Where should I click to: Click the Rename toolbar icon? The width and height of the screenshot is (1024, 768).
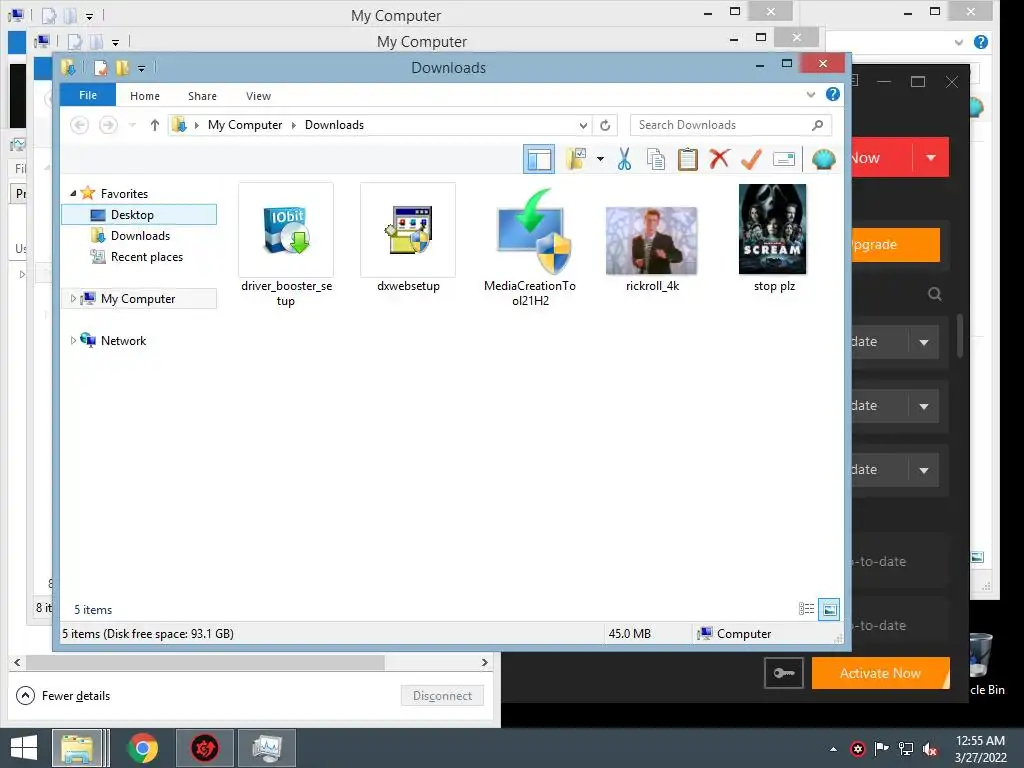click(x=784, y=159)
